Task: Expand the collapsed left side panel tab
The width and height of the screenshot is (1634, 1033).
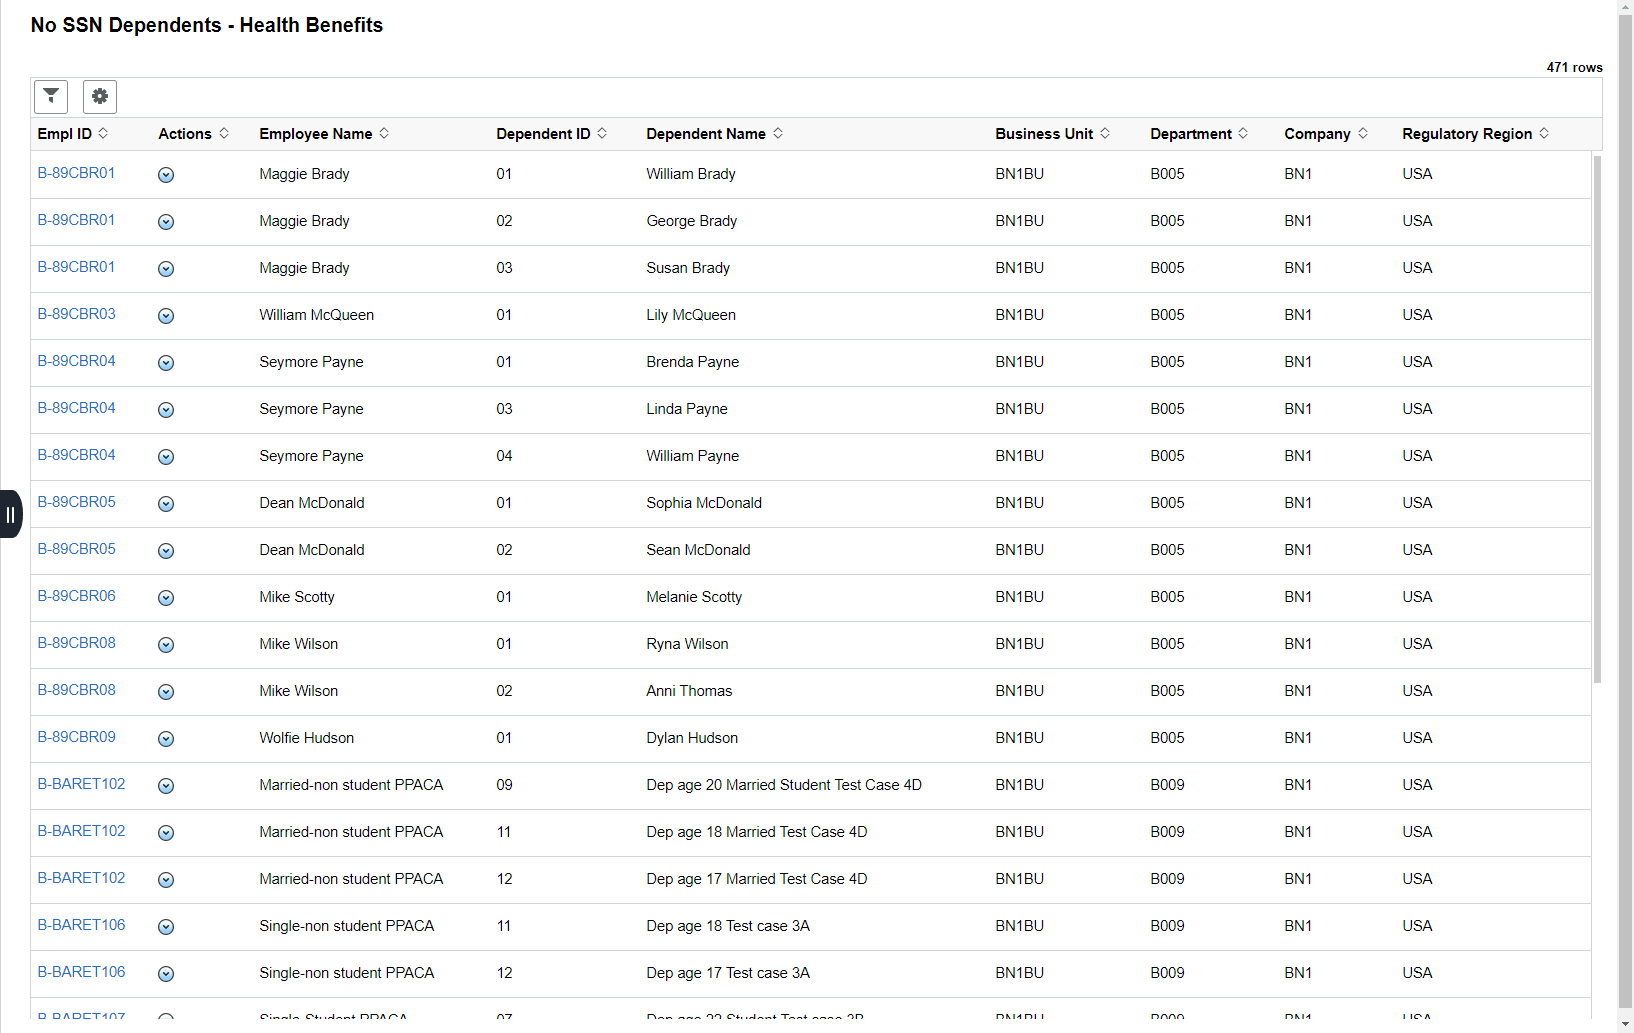Action: 11,514
